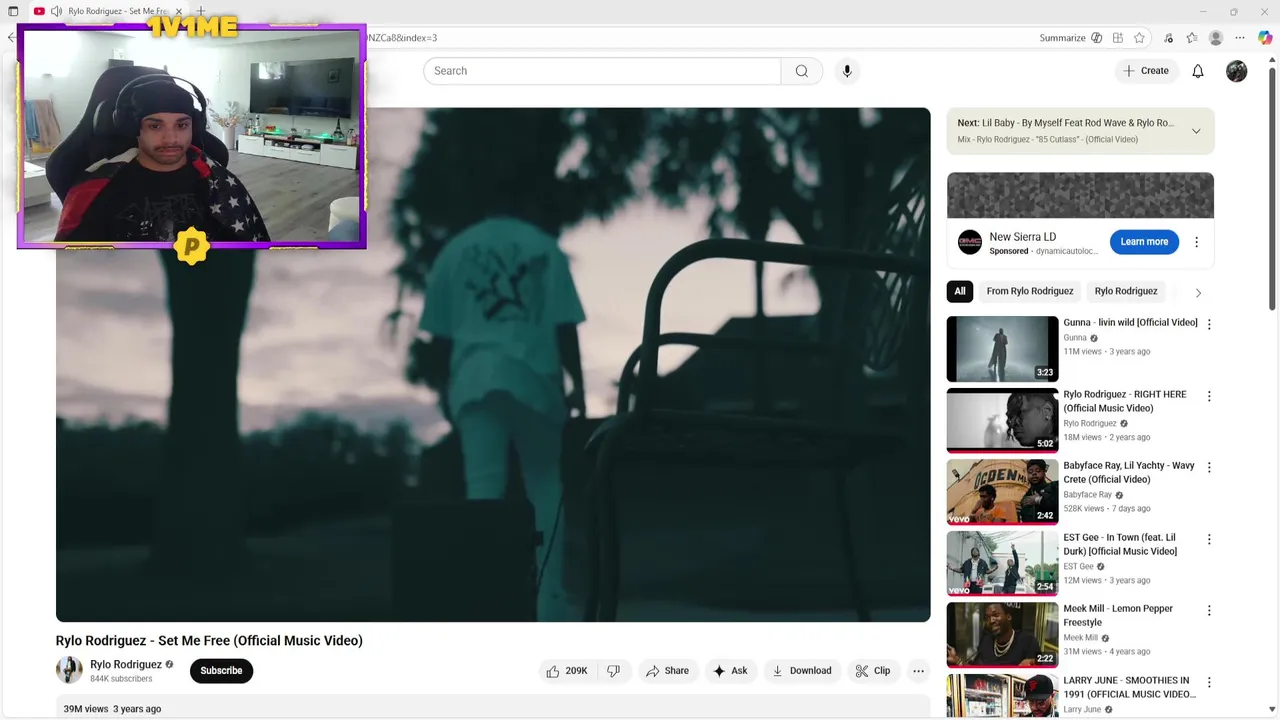The image size is (1280, 720).
Task: Open options for EST Gee In Town video
Action: (x=1209, y=539)
